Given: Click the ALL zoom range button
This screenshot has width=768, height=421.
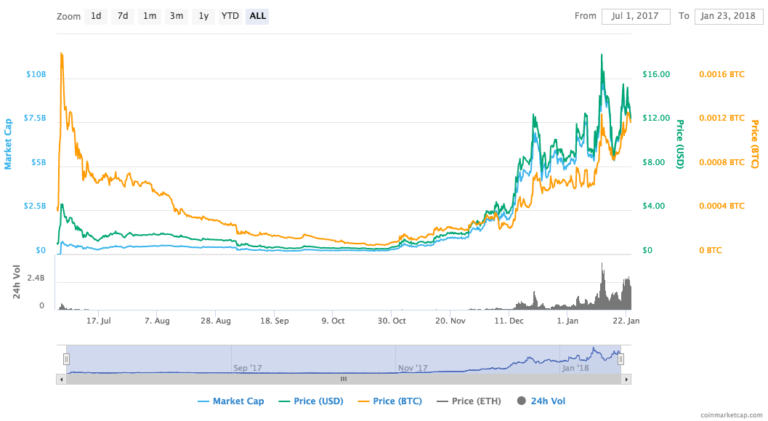Looking at the screenshot, I should coord(258,16).
